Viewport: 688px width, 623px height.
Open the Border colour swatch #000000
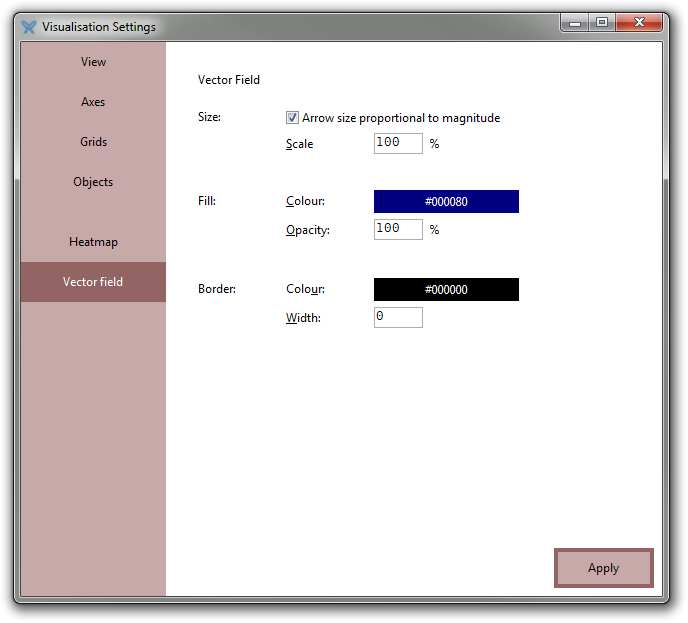pos(446,290)
